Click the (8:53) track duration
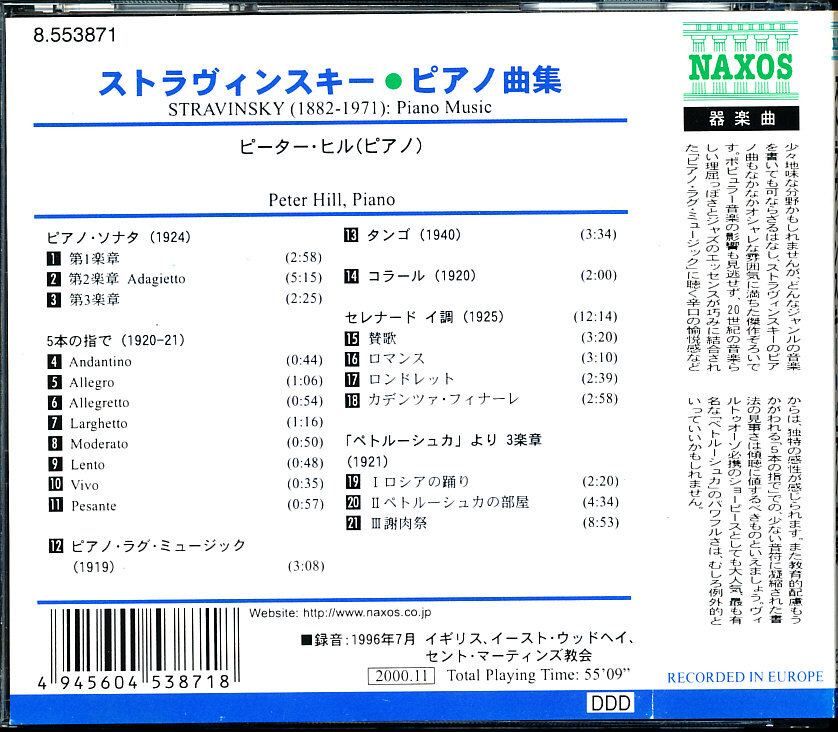The width and height of the screenshot is (838, 732). [x=601, y=523]
